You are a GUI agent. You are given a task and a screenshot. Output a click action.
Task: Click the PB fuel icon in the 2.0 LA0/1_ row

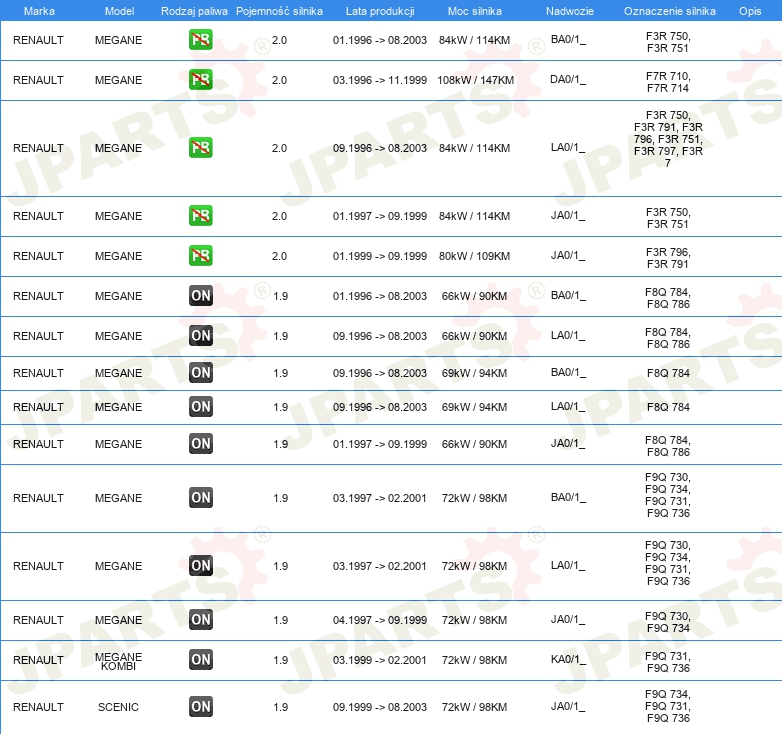tap(200, 148)
